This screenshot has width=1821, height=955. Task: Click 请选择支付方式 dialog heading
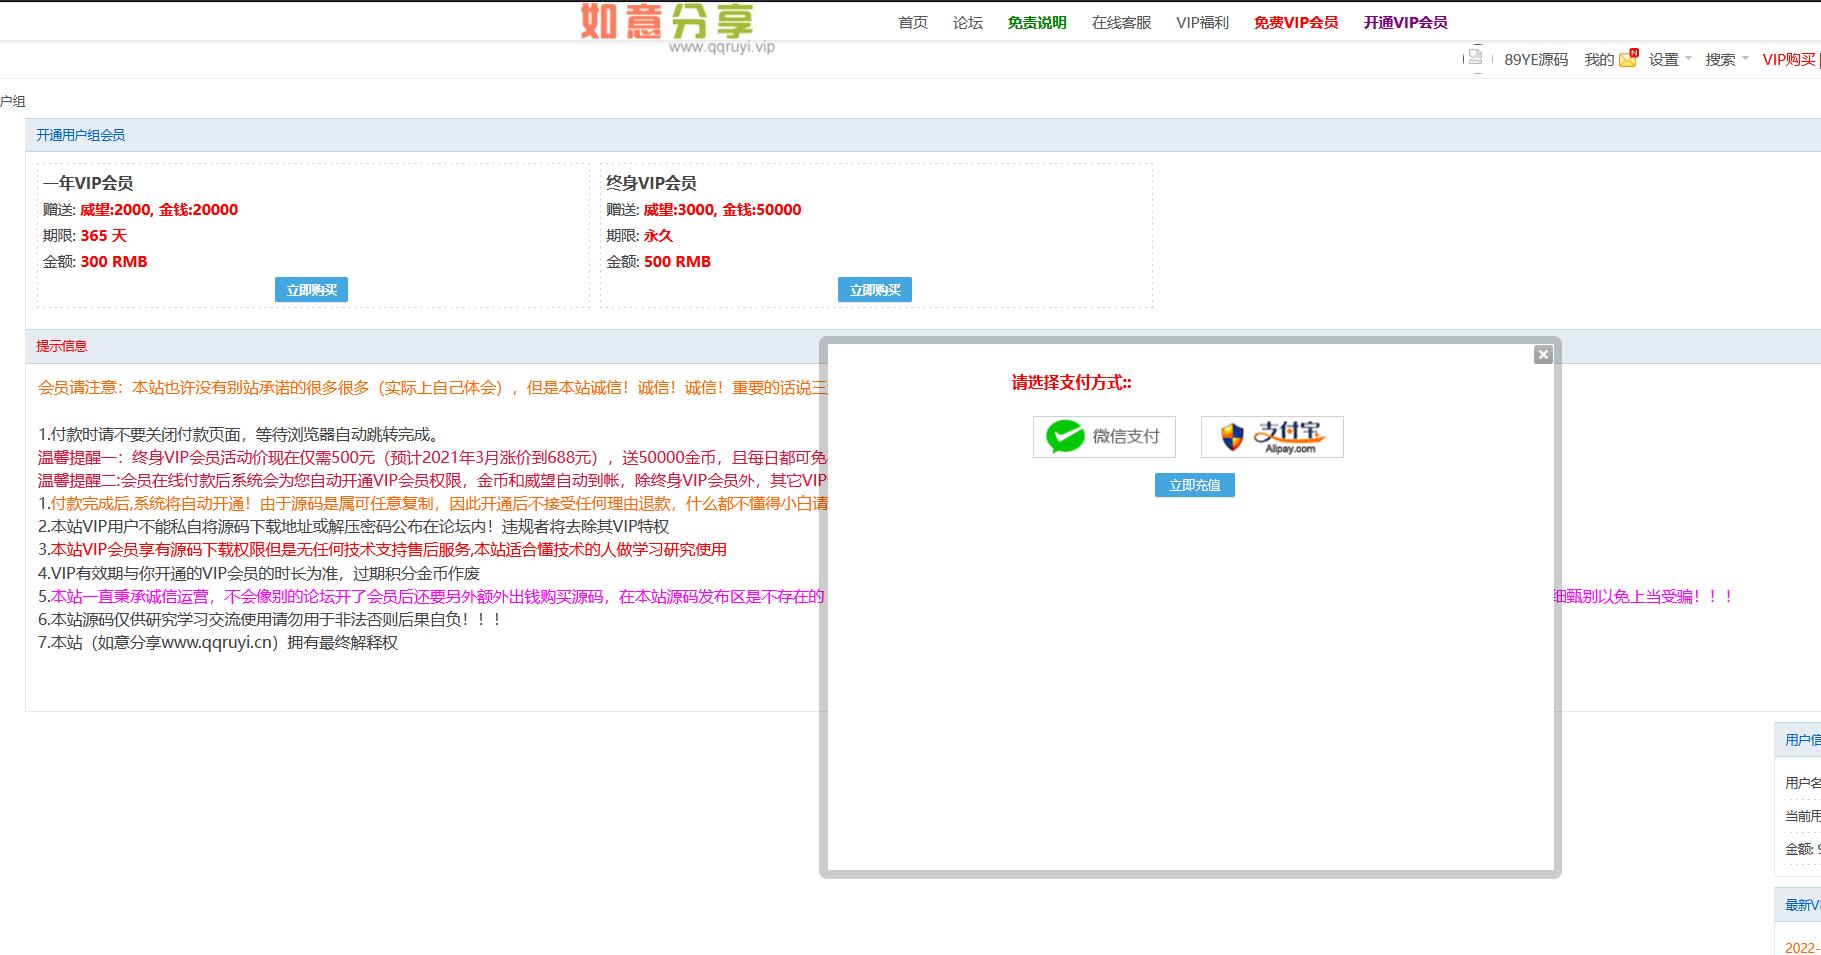coord(1072,383)
